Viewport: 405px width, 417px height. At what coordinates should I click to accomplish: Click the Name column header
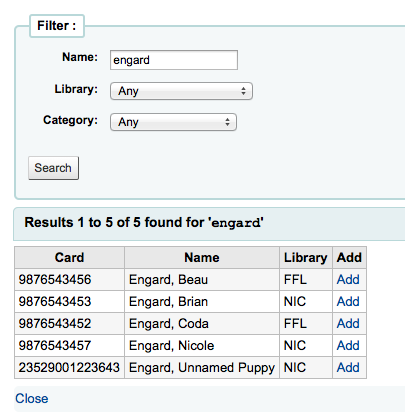202,258
